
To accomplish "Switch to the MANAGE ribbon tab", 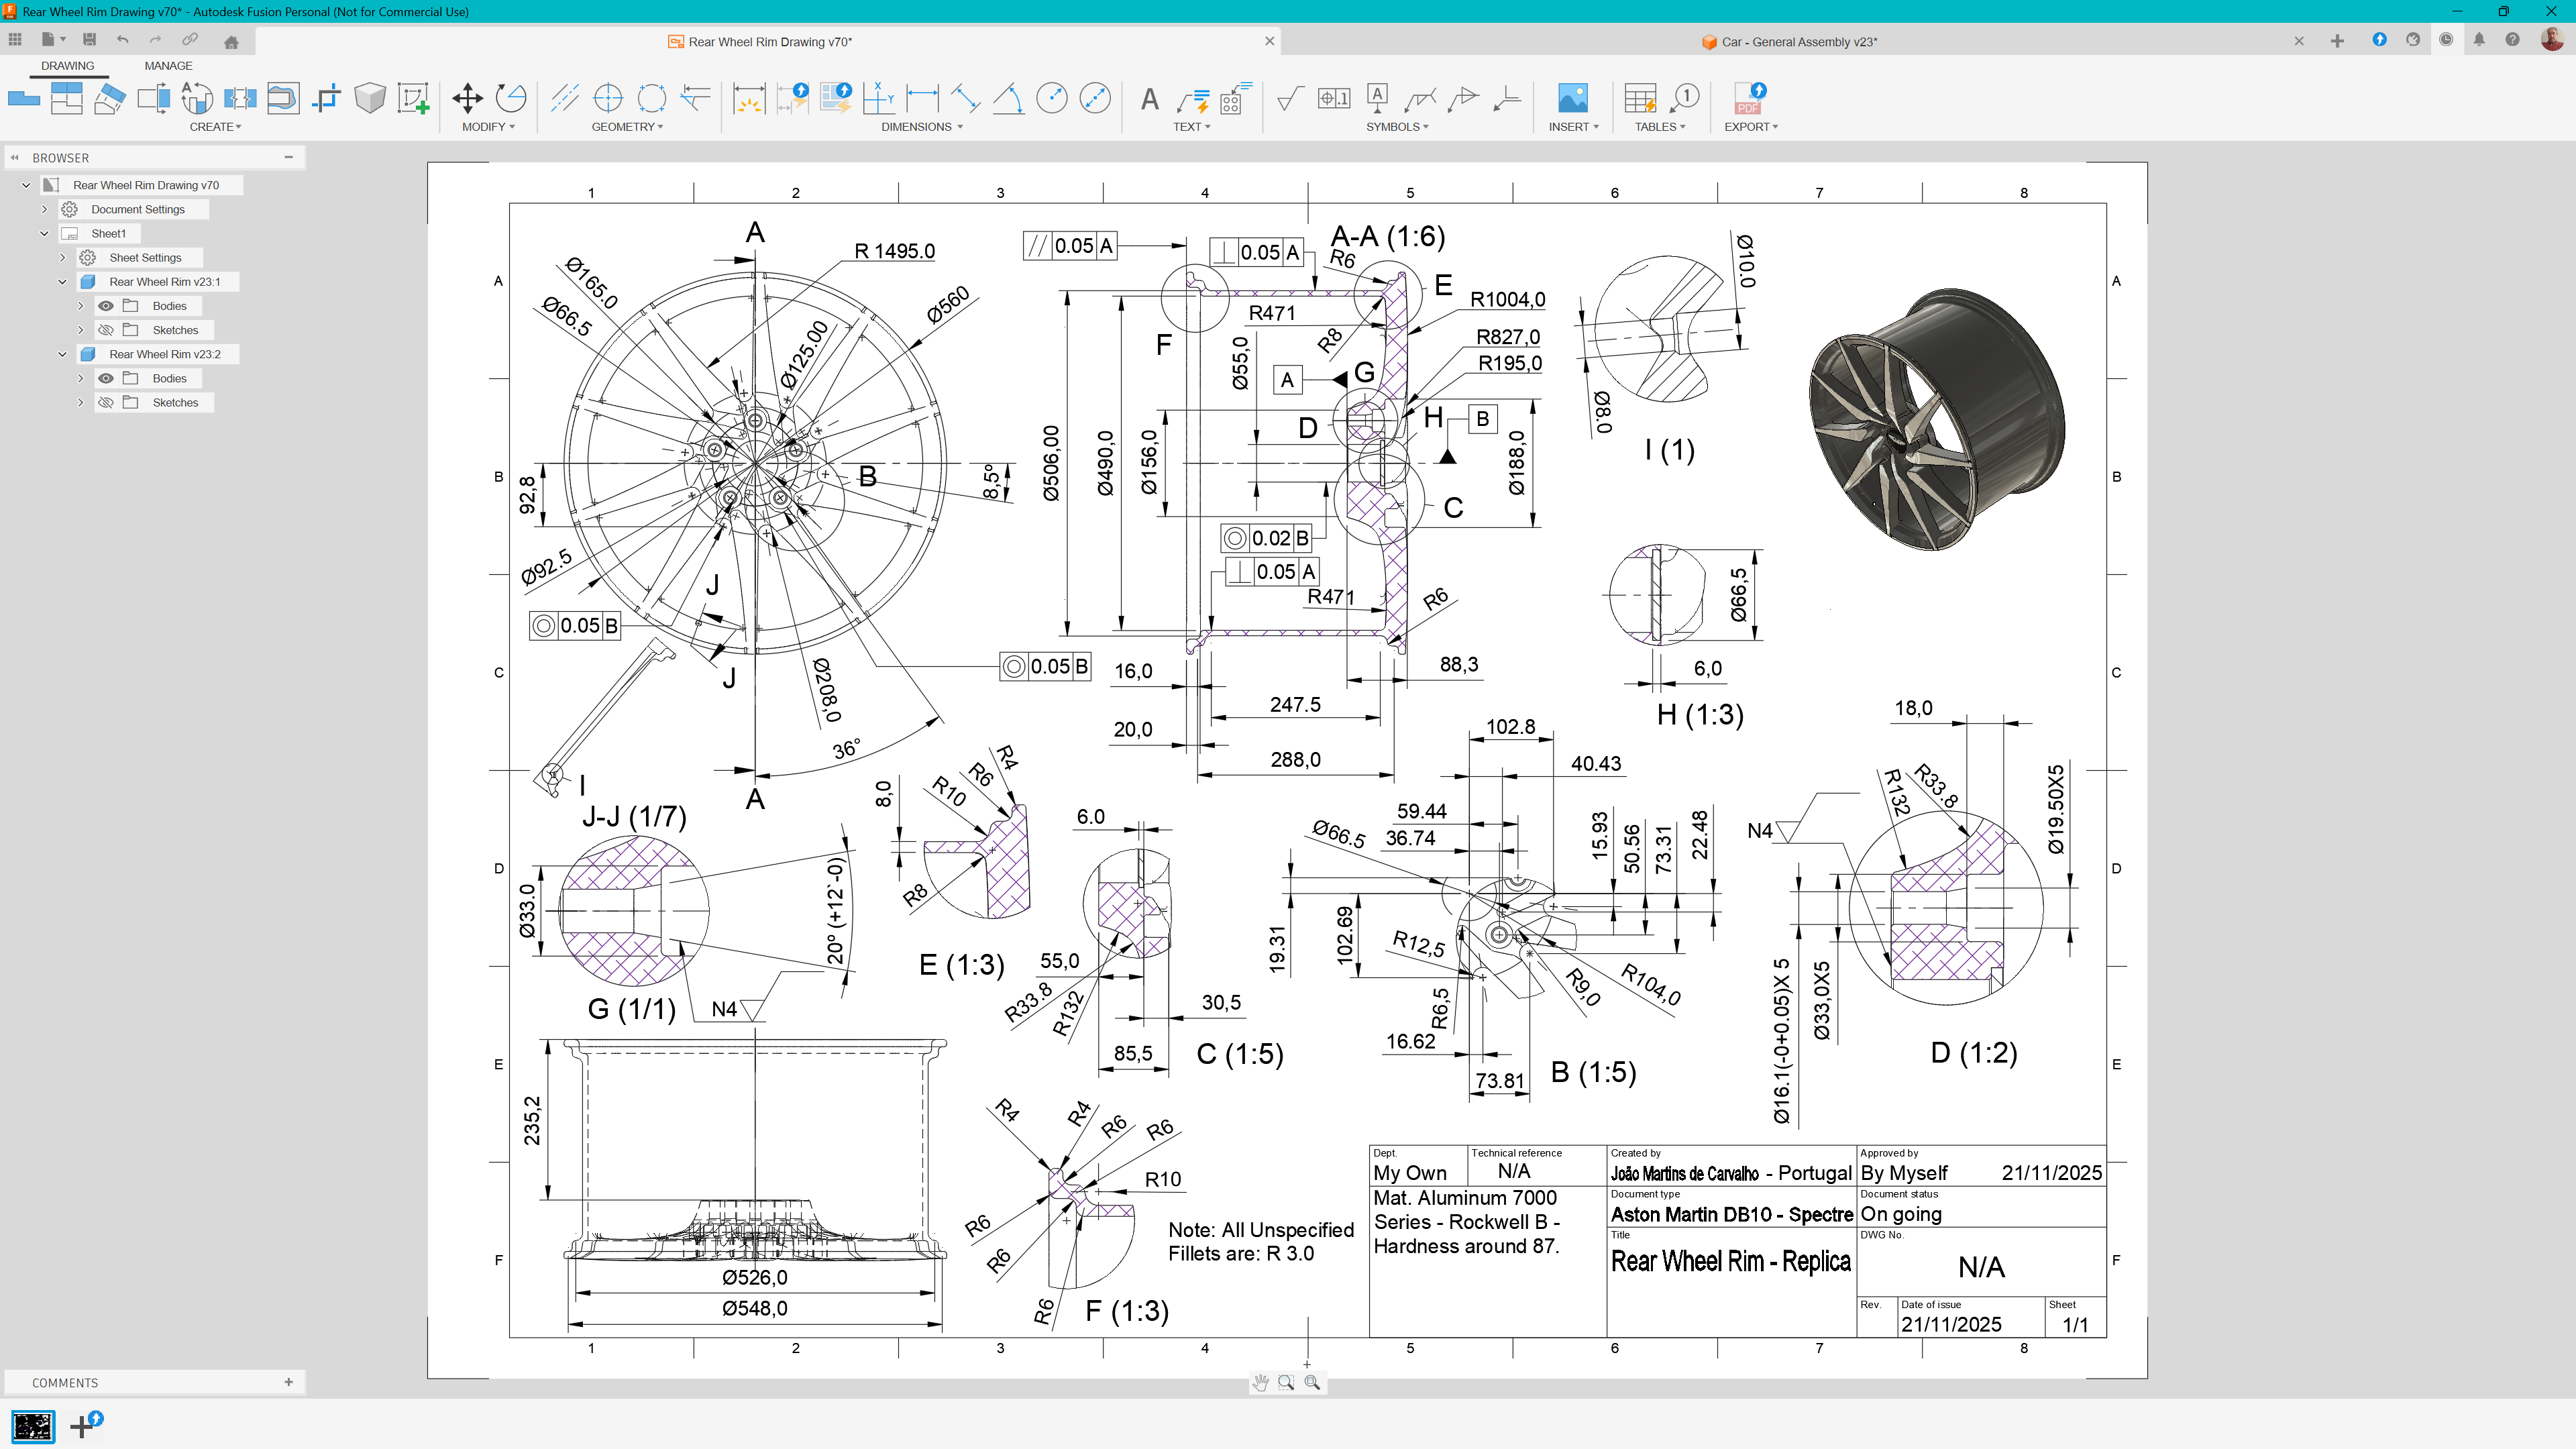I will pyautogui.click(x=168, y=66).
